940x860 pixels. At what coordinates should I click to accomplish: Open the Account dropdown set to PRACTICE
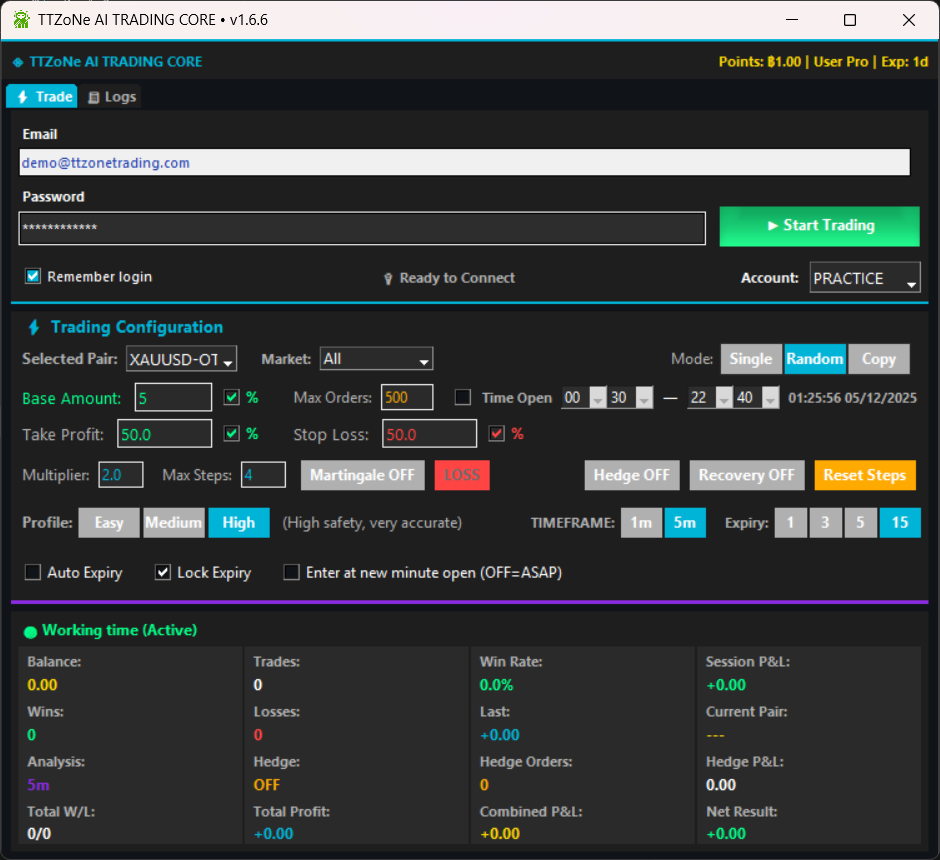point(864,278)
